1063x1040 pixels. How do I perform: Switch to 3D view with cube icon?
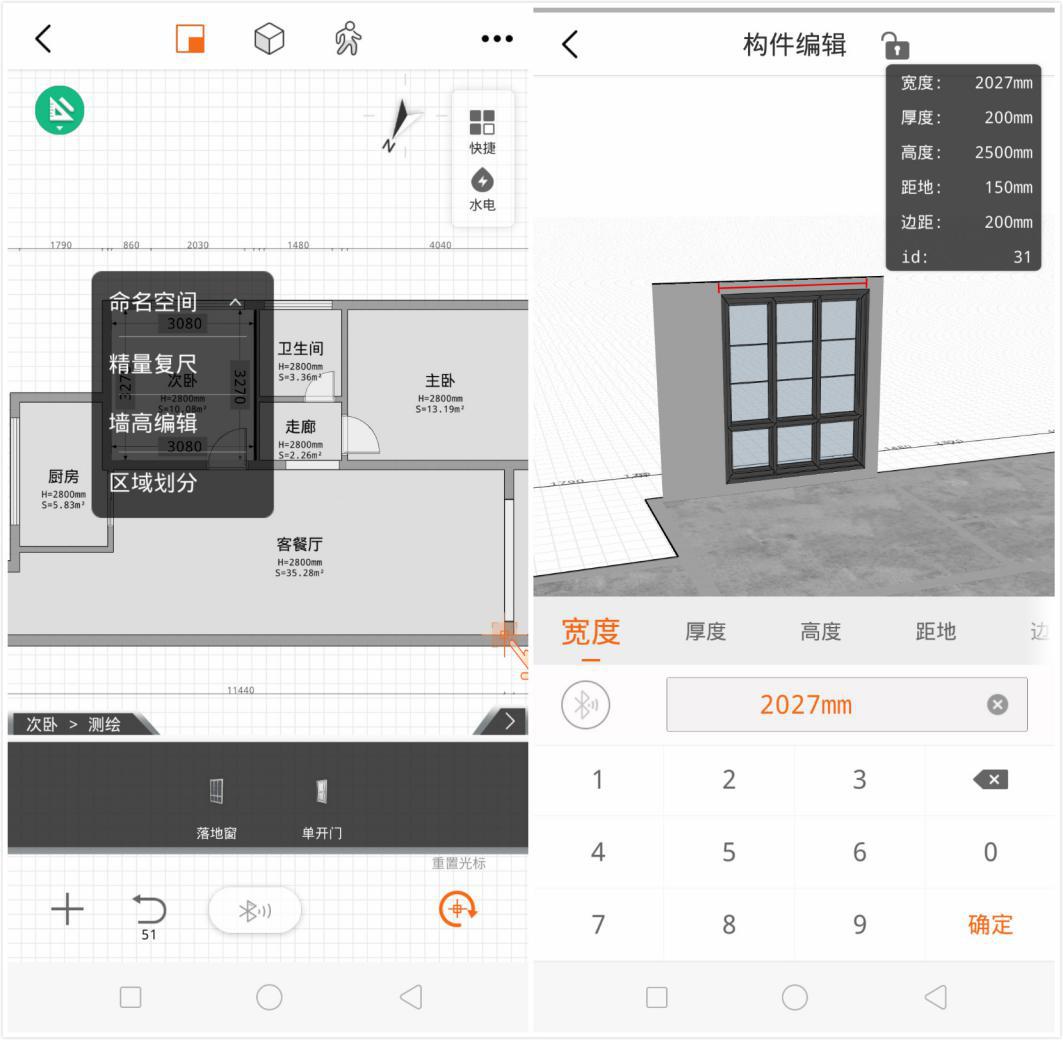tap(268, 38)
